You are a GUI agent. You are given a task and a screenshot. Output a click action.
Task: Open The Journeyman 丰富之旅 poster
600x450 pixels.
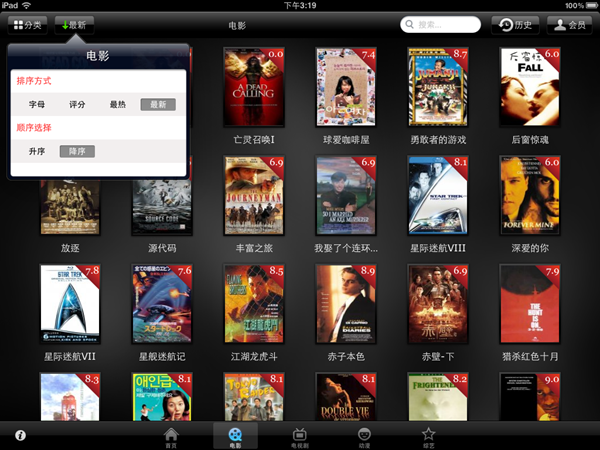click(x=254, y=195)
